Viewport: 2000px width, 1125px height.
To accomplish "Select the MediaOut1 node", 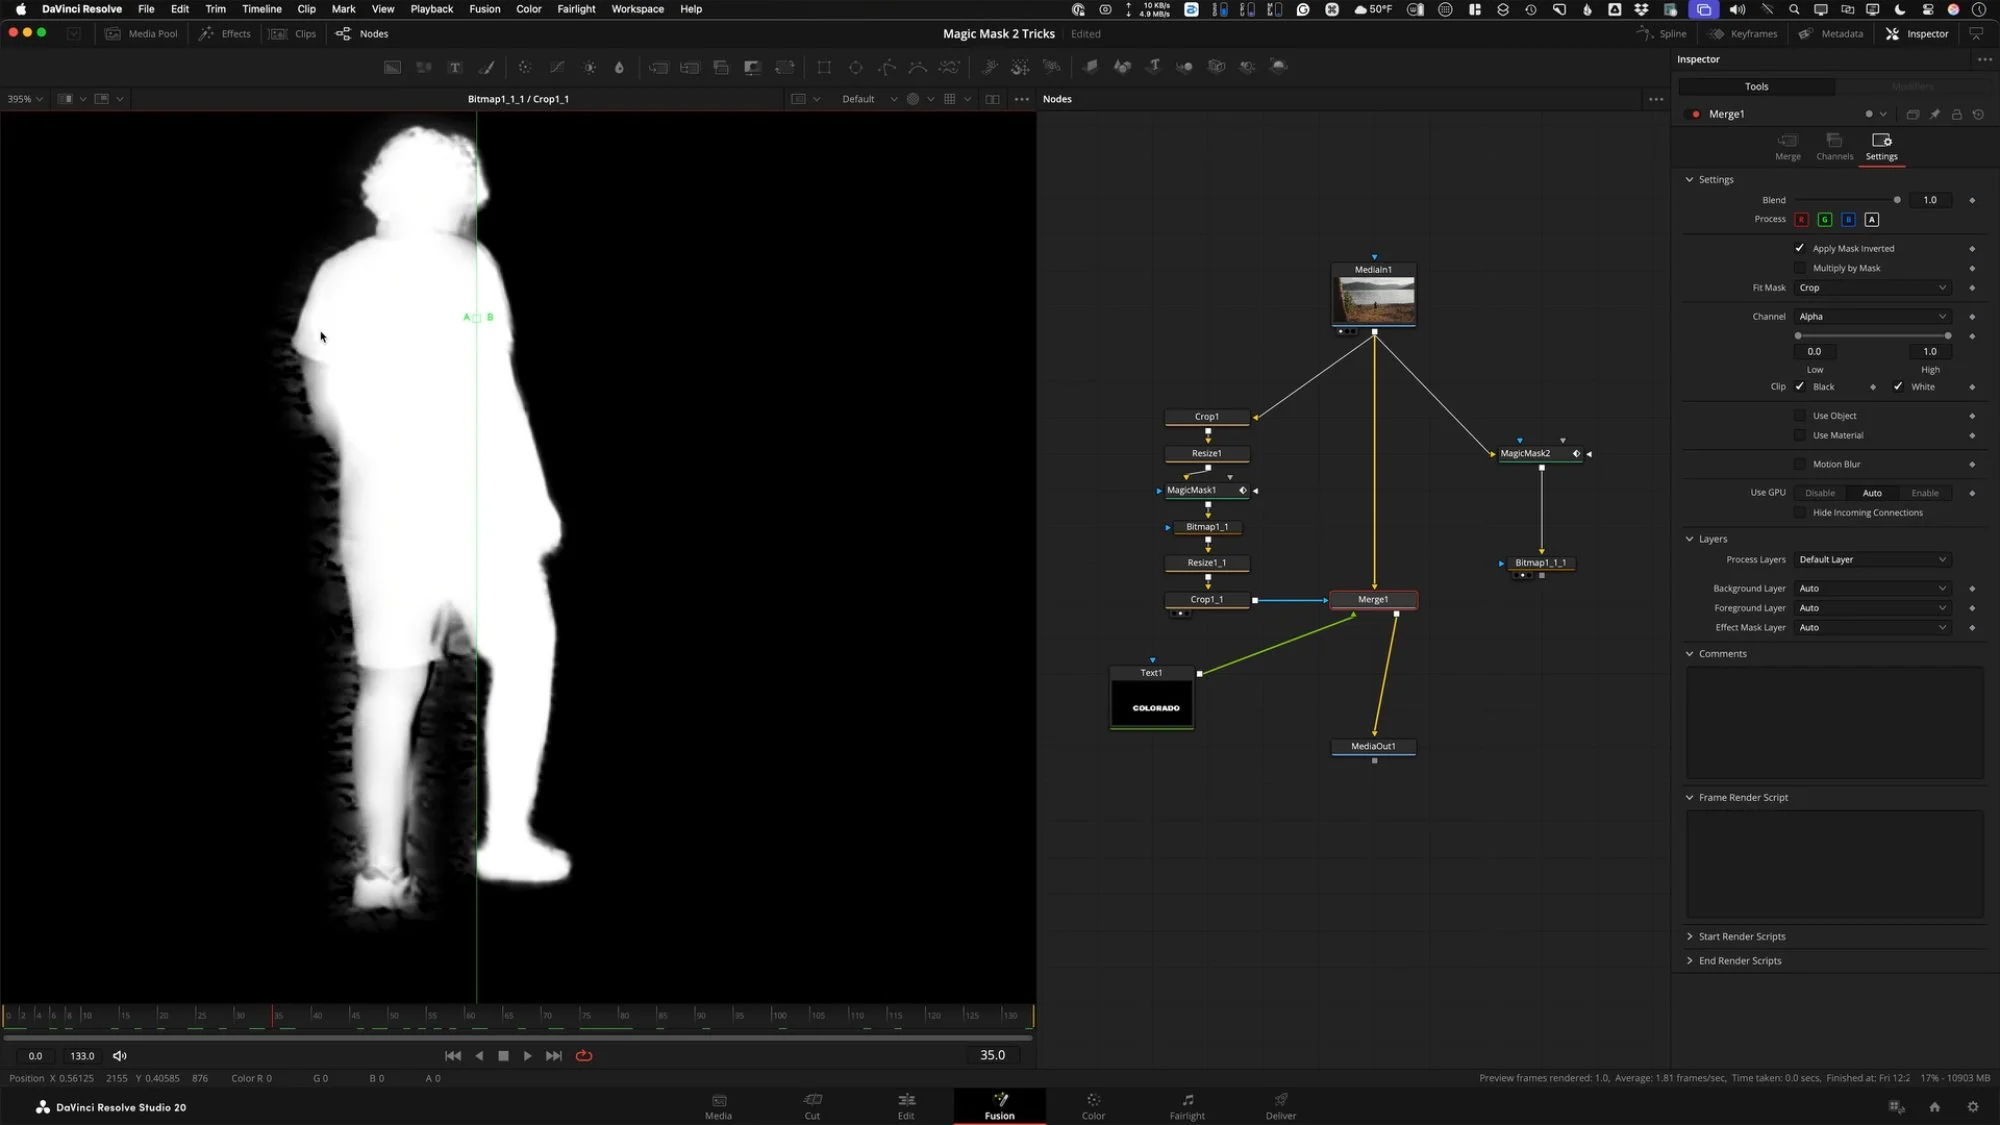I will coord(1373,746).
